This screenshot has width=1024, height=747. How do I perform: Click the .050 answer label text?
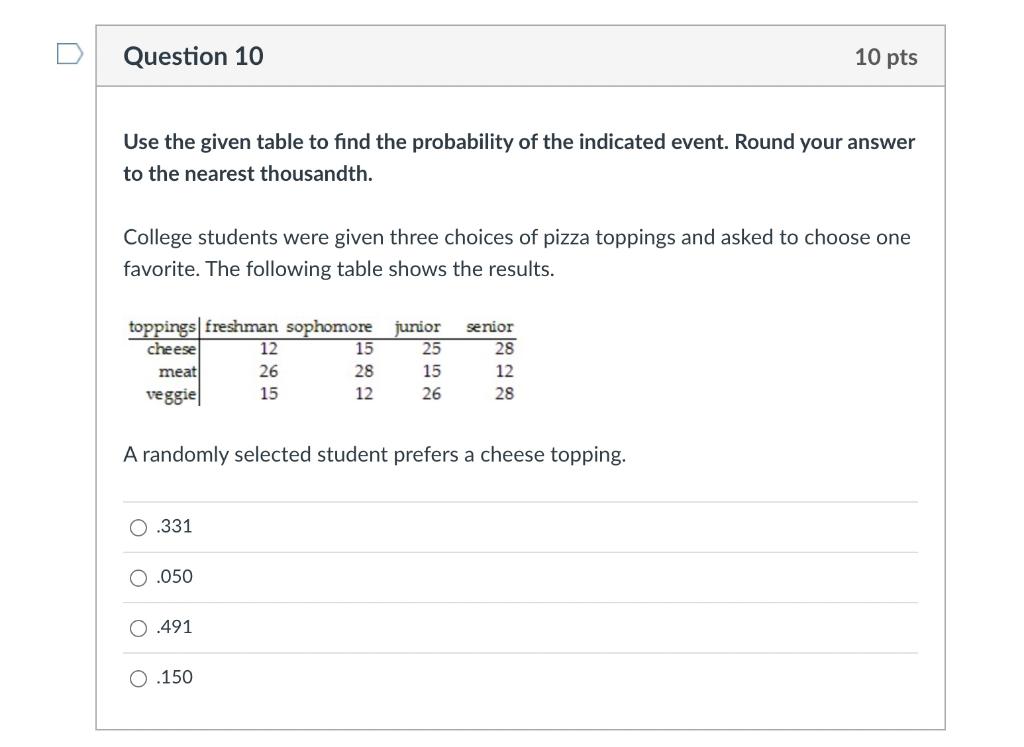[175, 576]
